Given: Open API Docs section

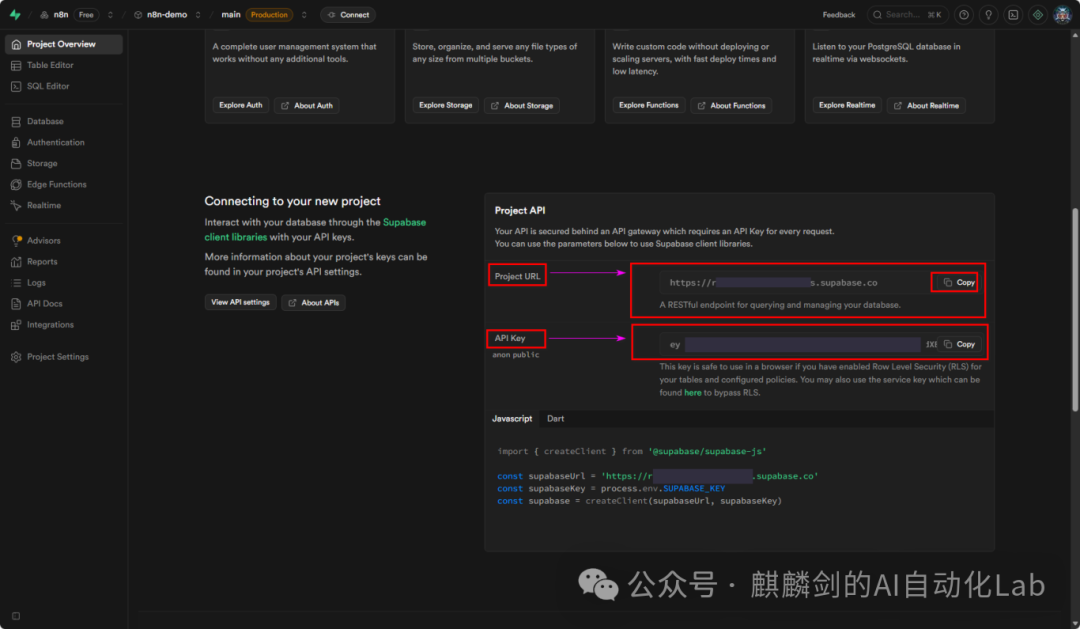Looking at the screenshot, I should coord(44,304).
